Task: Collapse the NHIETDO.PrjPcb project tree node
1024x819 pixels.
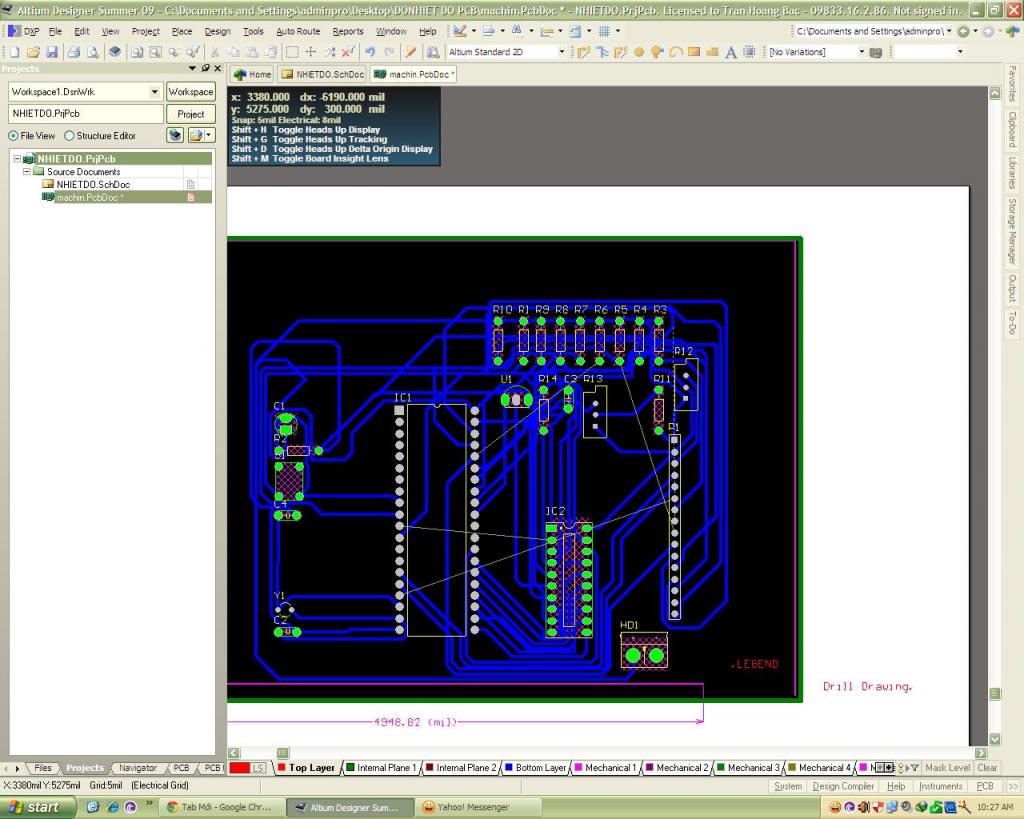Action: pyautogui.click(x=17, y=159)
